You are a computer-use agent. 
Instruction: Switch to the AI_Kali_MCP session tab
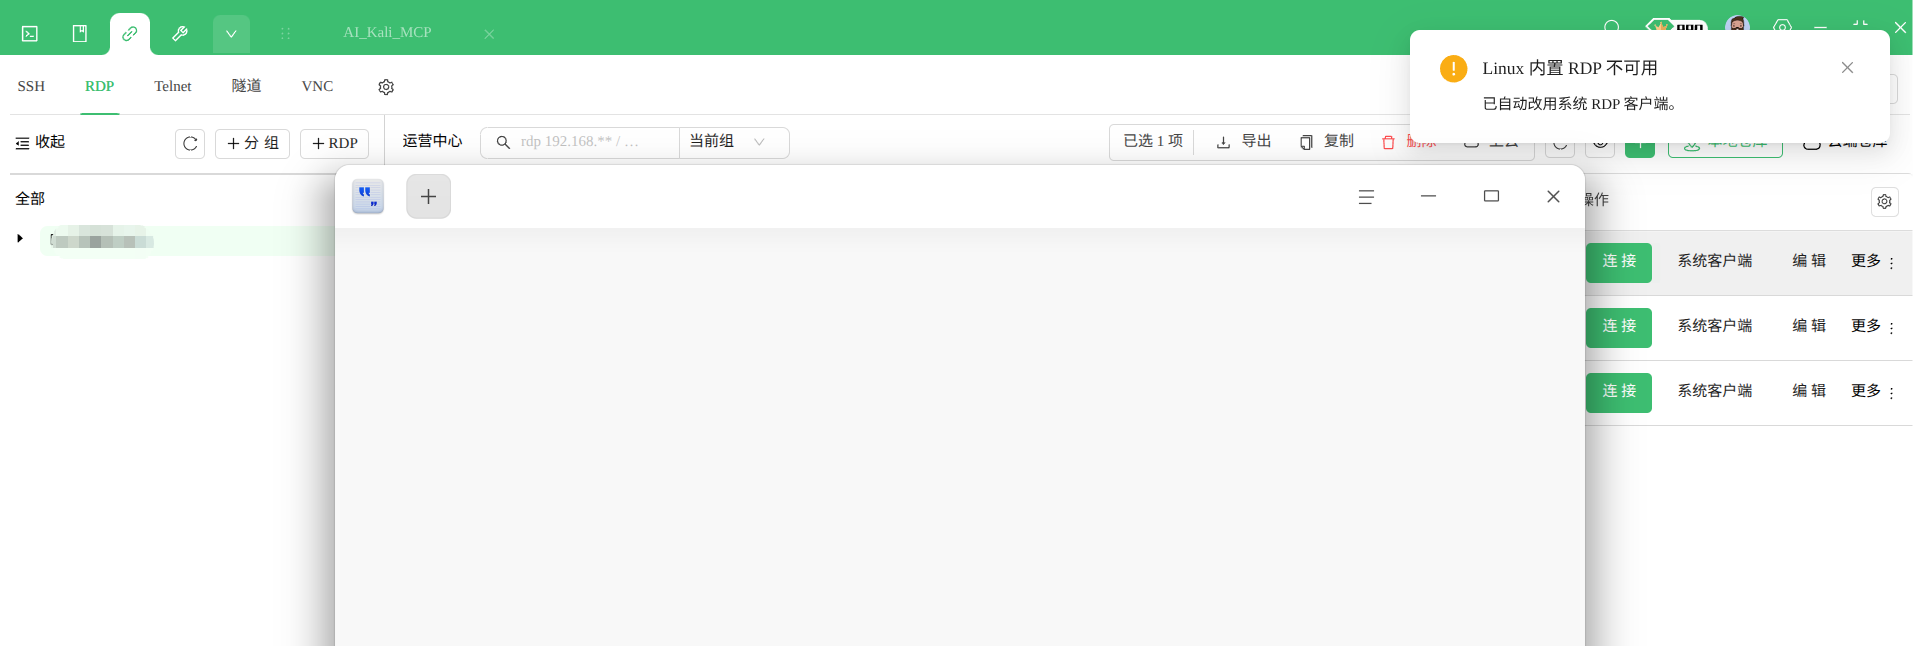pyautogui.click(x=387, y=33)
